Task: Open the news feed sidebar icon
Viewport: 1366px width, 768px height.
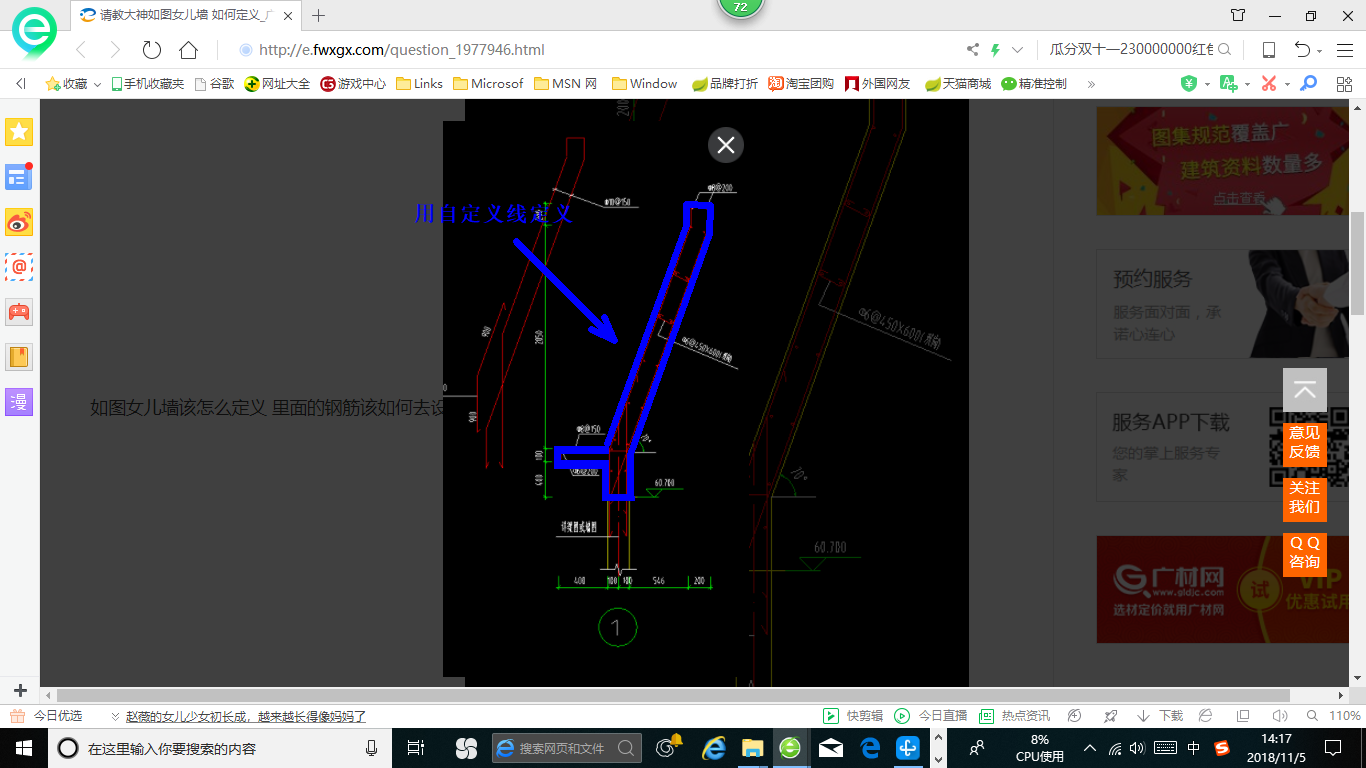Action: (x=19, y=177)
